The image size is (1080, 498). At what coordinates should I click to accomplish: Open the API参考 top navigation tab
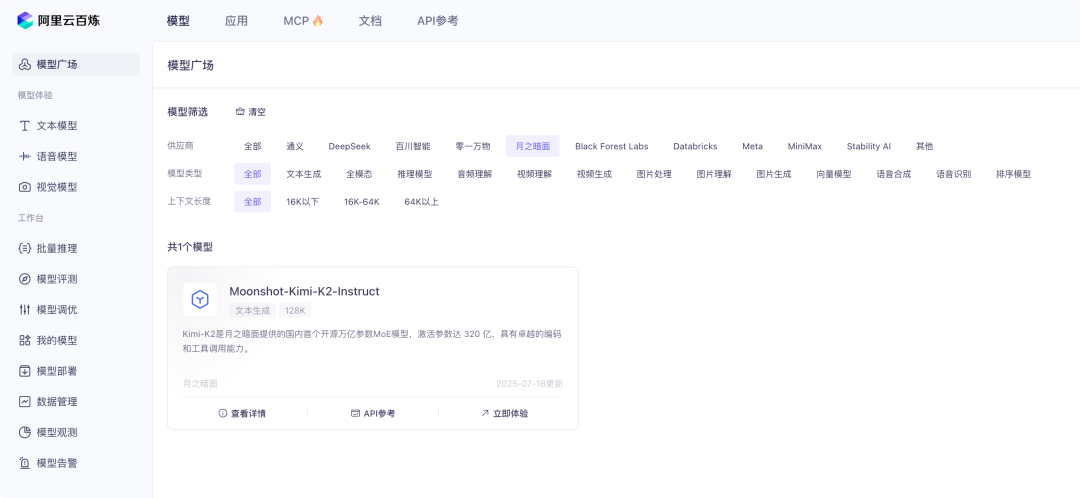tap(437, 21)
